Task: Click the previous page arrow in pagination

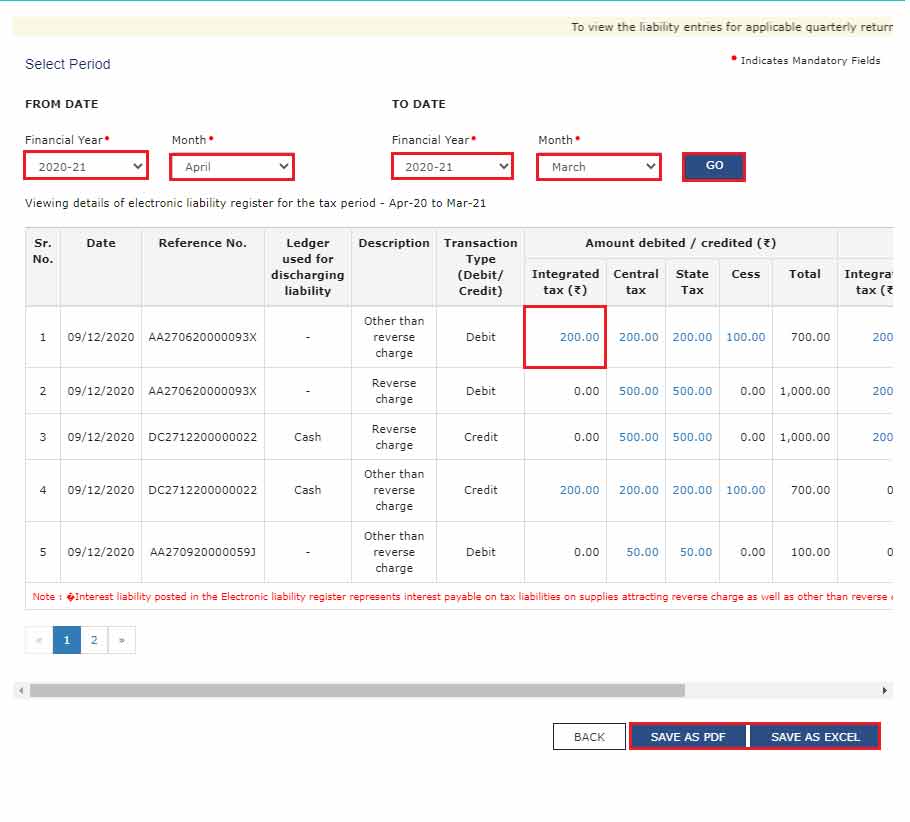Action: [40, 640]
